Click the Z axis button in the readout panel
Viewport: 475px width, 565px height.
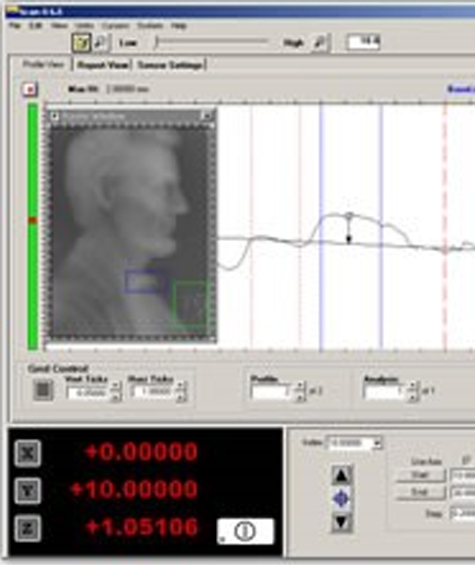(28, 528)
